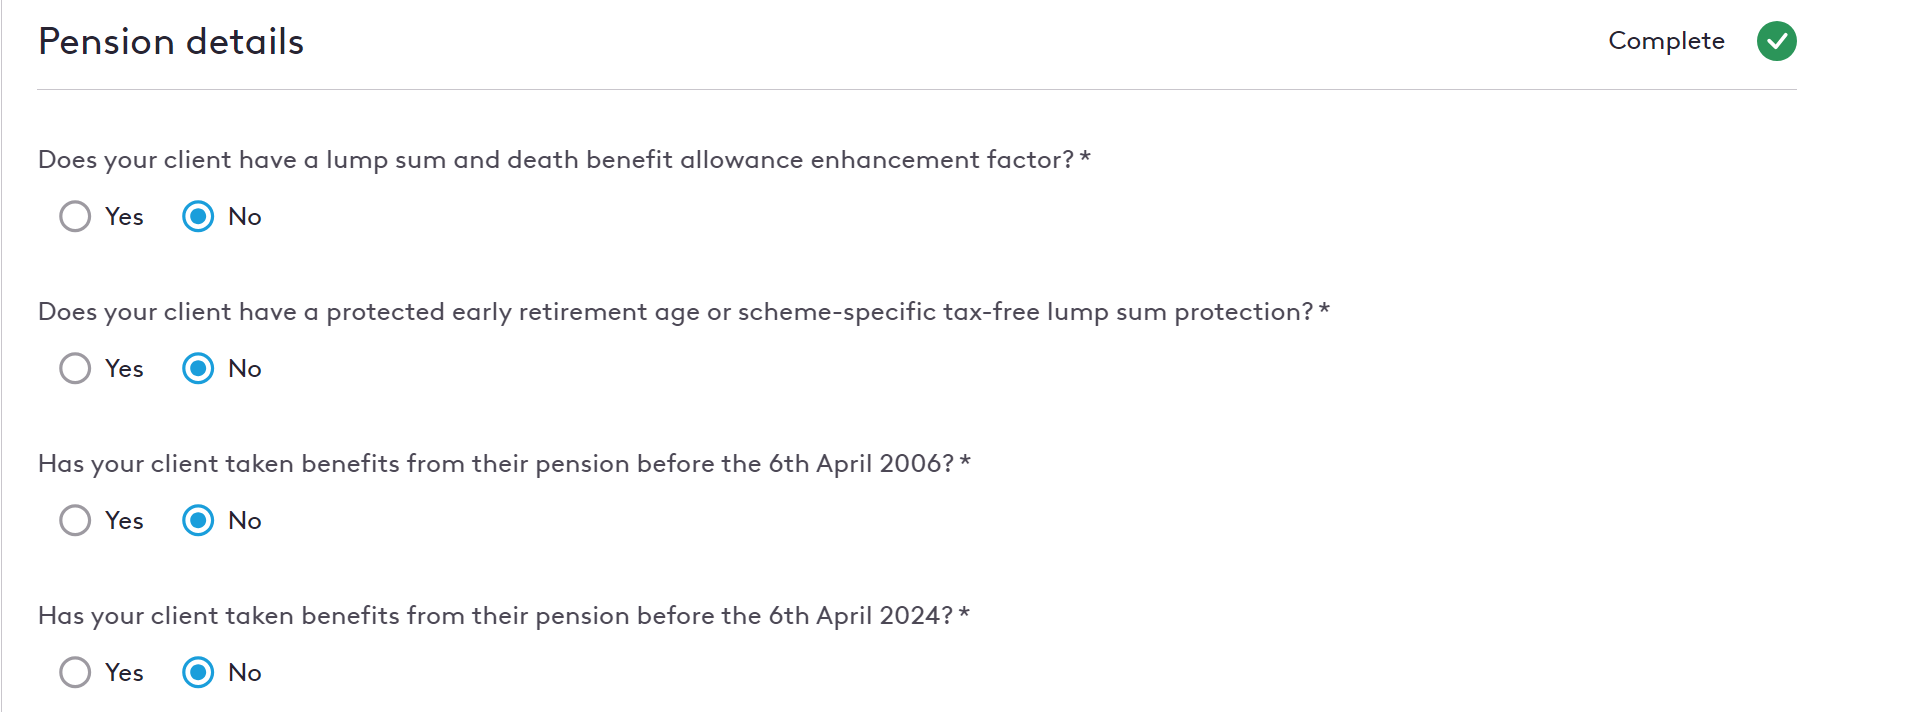Click the 'No' label text under April 2024 question

pyautogui.click(x=245, y=673)
